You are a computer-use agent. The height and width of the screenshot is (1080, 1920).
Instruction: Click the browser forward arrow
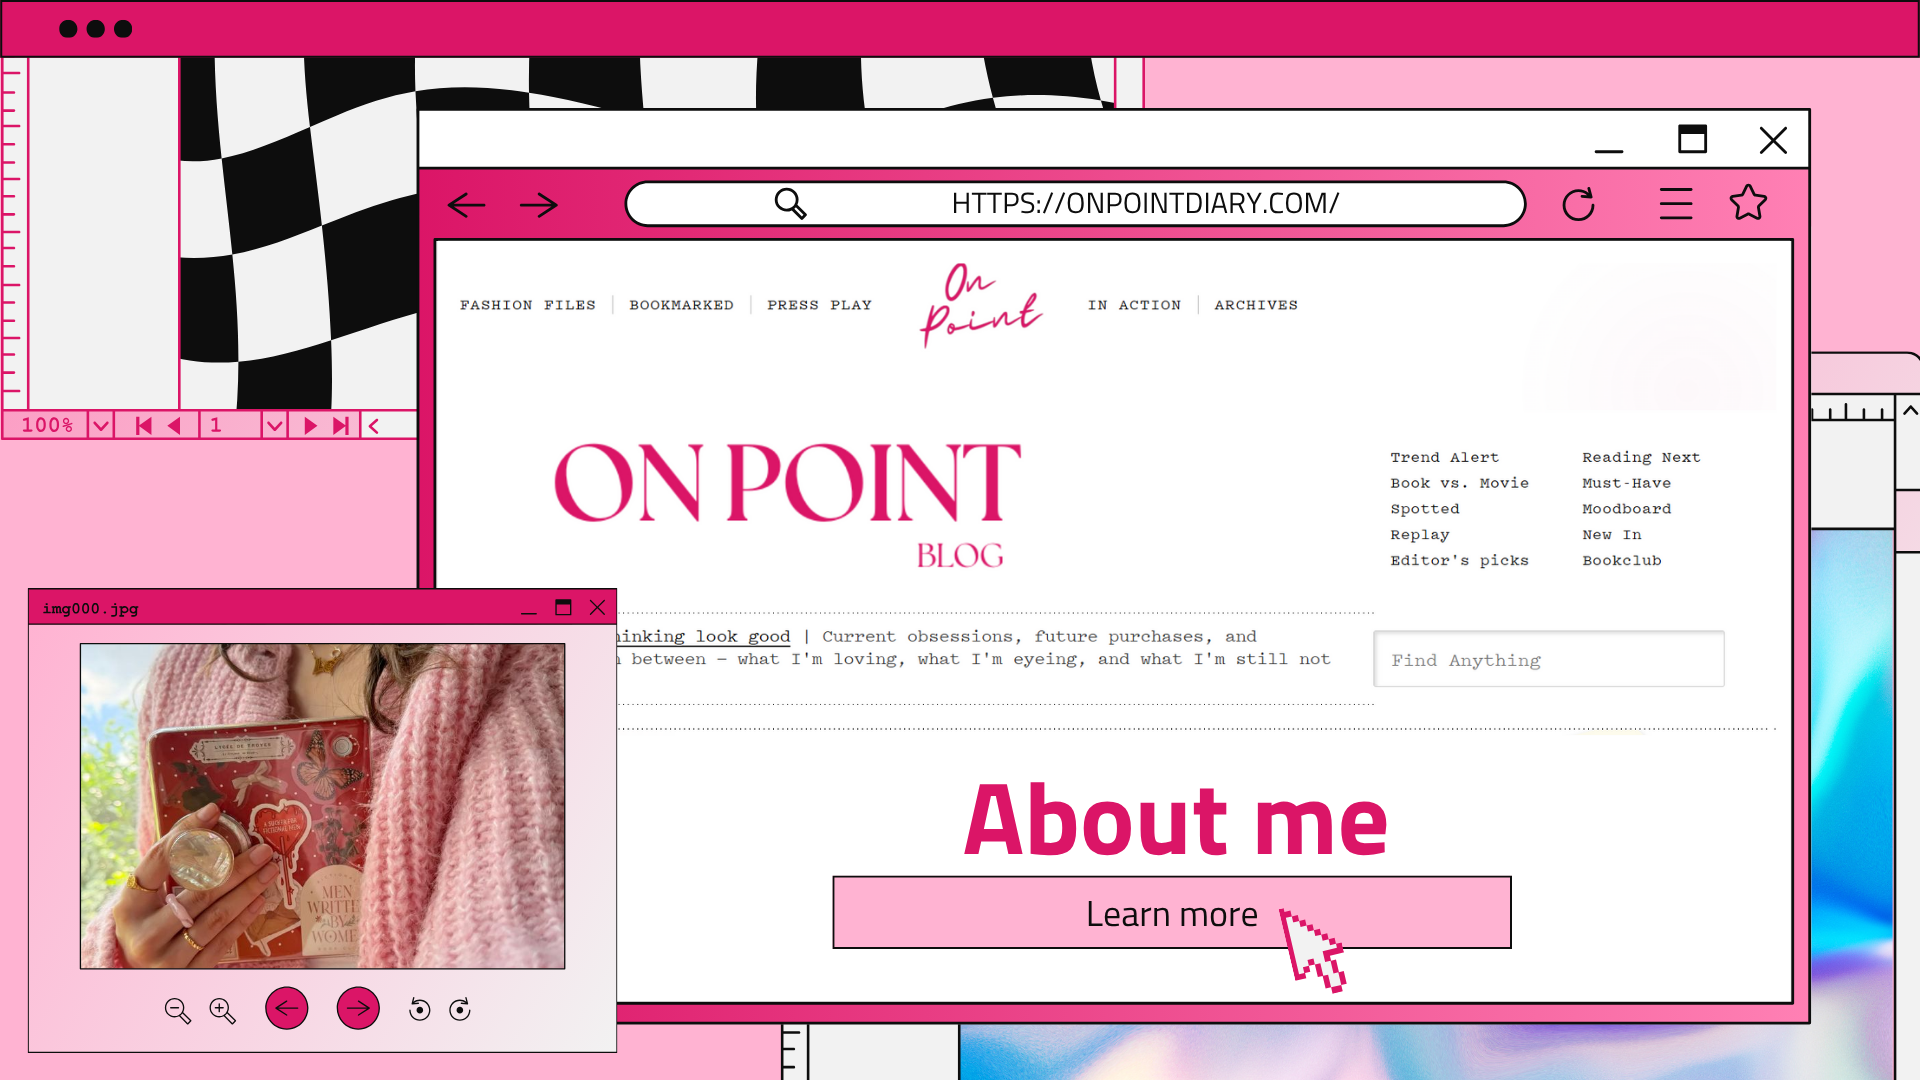coord(539,205)
